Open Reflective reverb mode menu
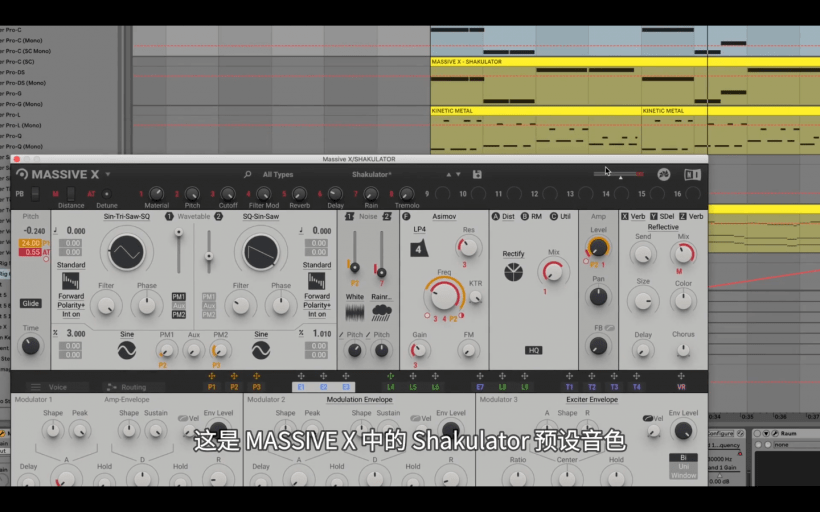 (x=663, y=227)
